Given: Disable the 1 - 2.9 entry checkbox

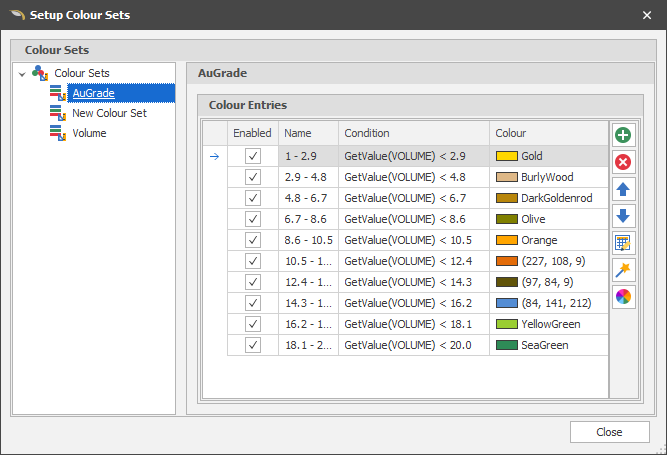Looking at the screenshot, I should [253, 156].
